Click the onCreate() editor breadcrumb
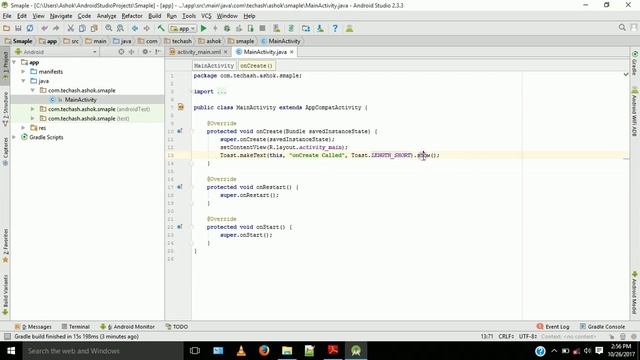The height and width of the screenshot is (360, 640). pos(256,65)
